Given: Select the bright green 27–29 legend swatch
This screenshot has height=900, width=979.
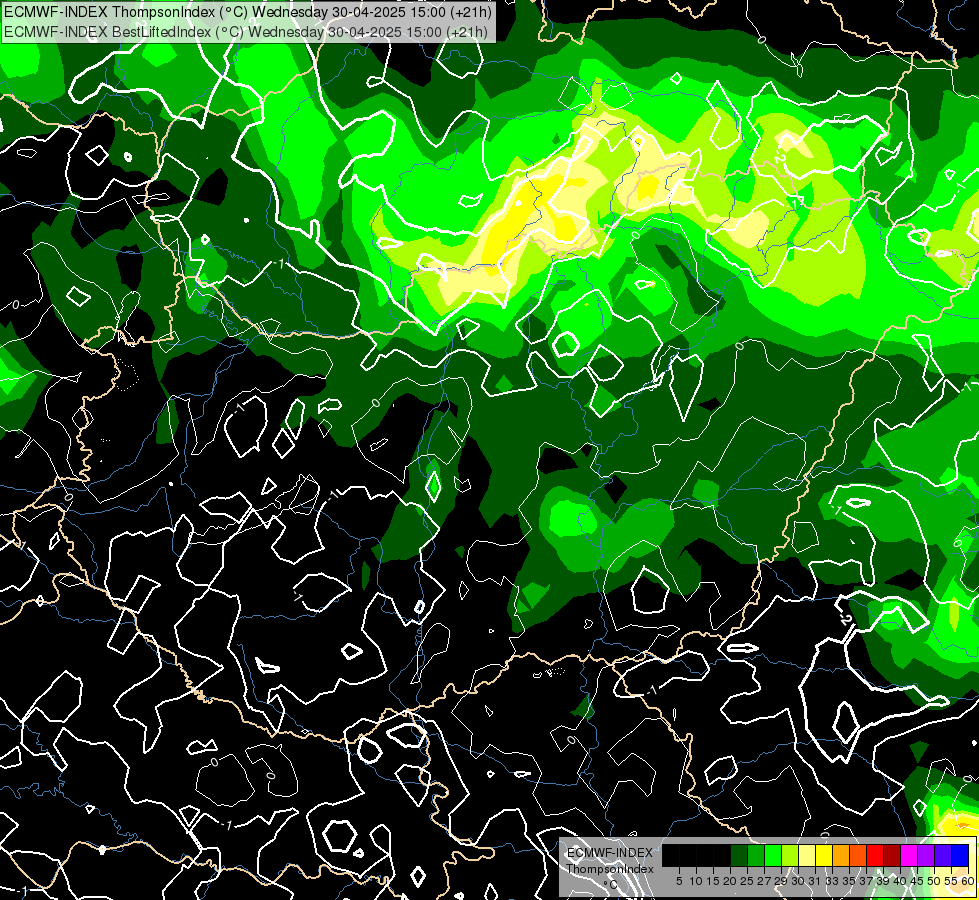Looking at the screenshot, I should click(x=773, y=856).
